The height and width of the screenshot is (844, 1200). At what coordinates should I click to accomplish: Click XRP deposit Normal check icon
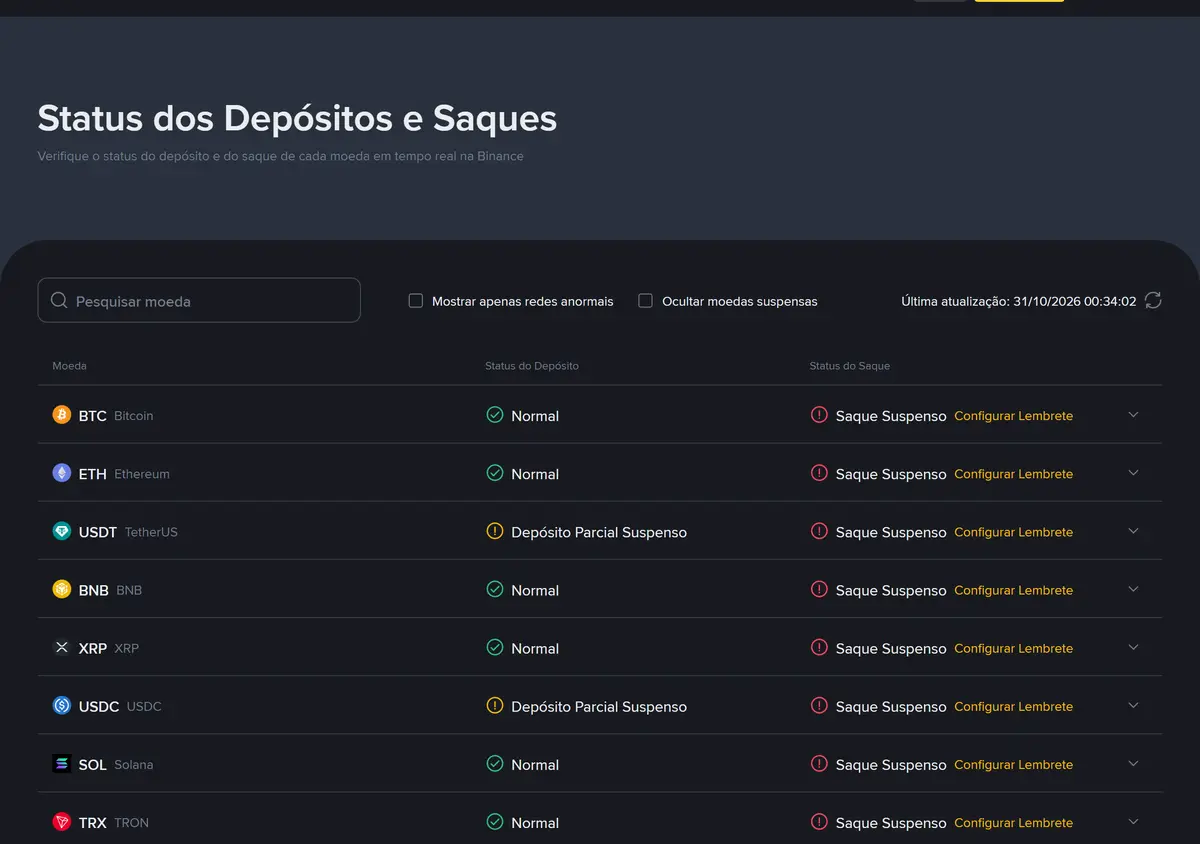494,647
